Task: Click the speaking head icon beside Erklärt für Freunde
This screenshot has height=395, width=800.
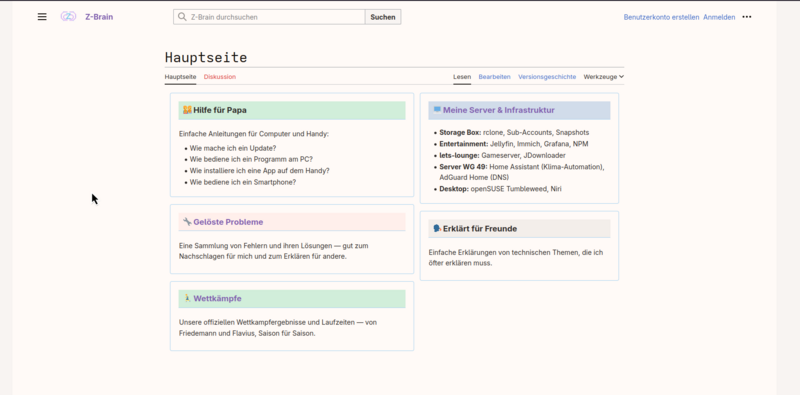Action: point(437,229)
